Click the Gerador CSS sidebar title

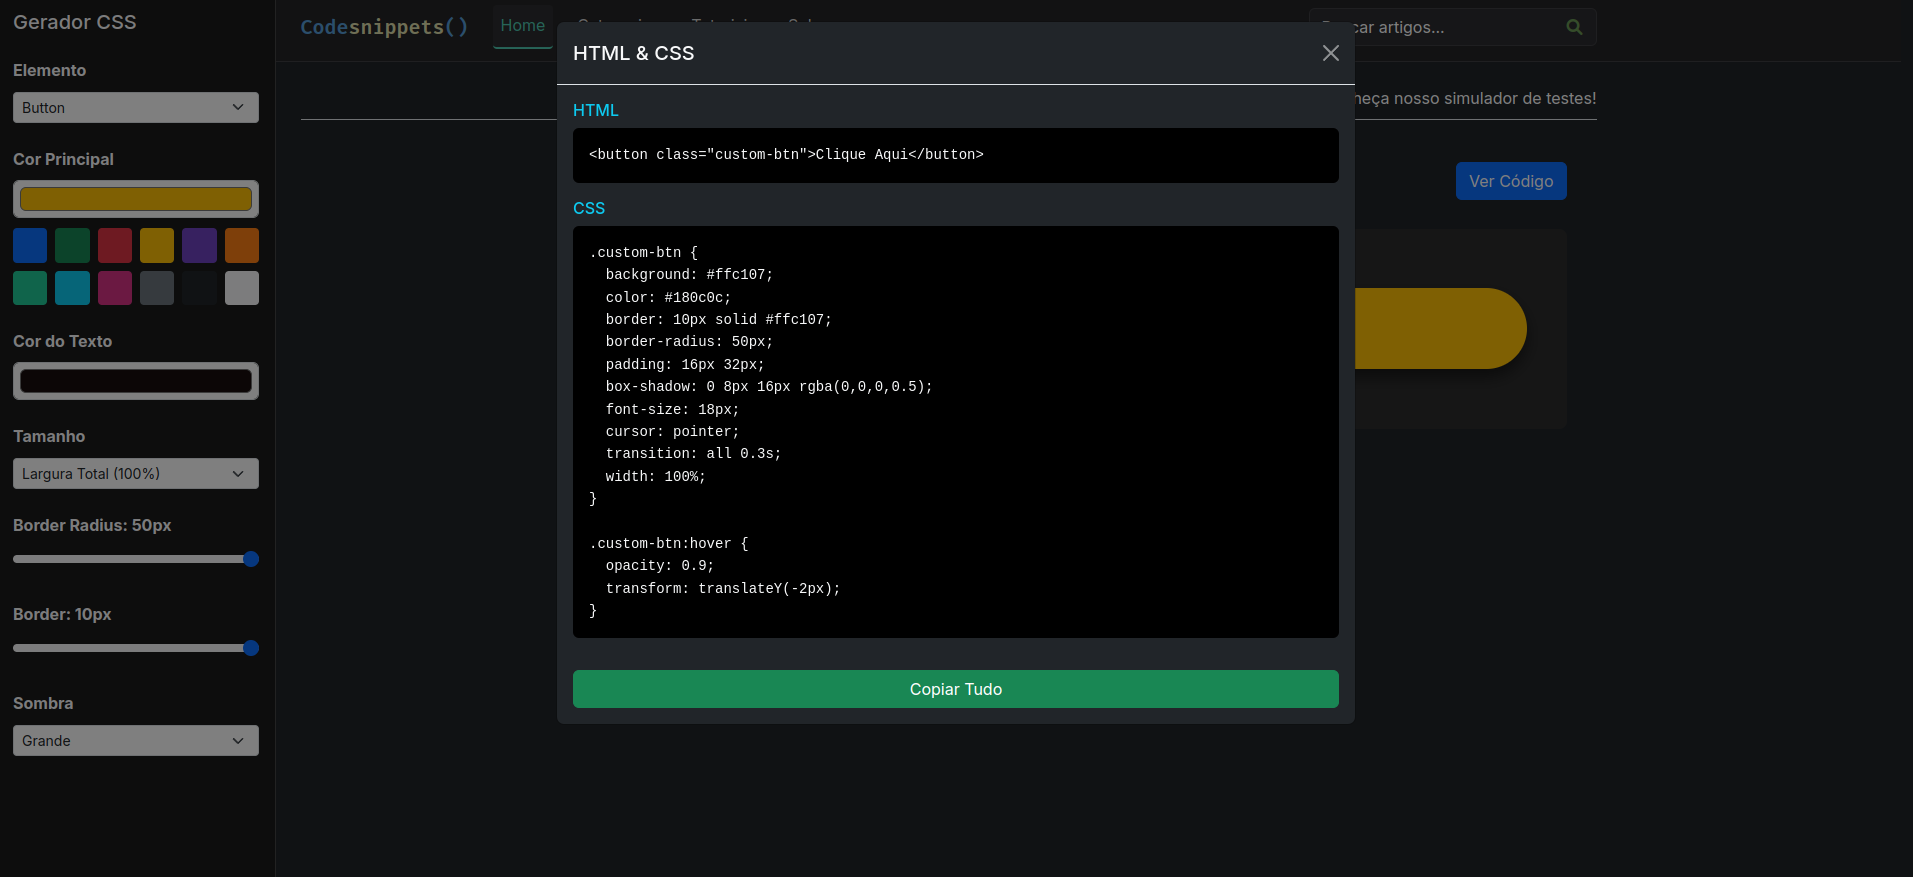tap(75, 22)
